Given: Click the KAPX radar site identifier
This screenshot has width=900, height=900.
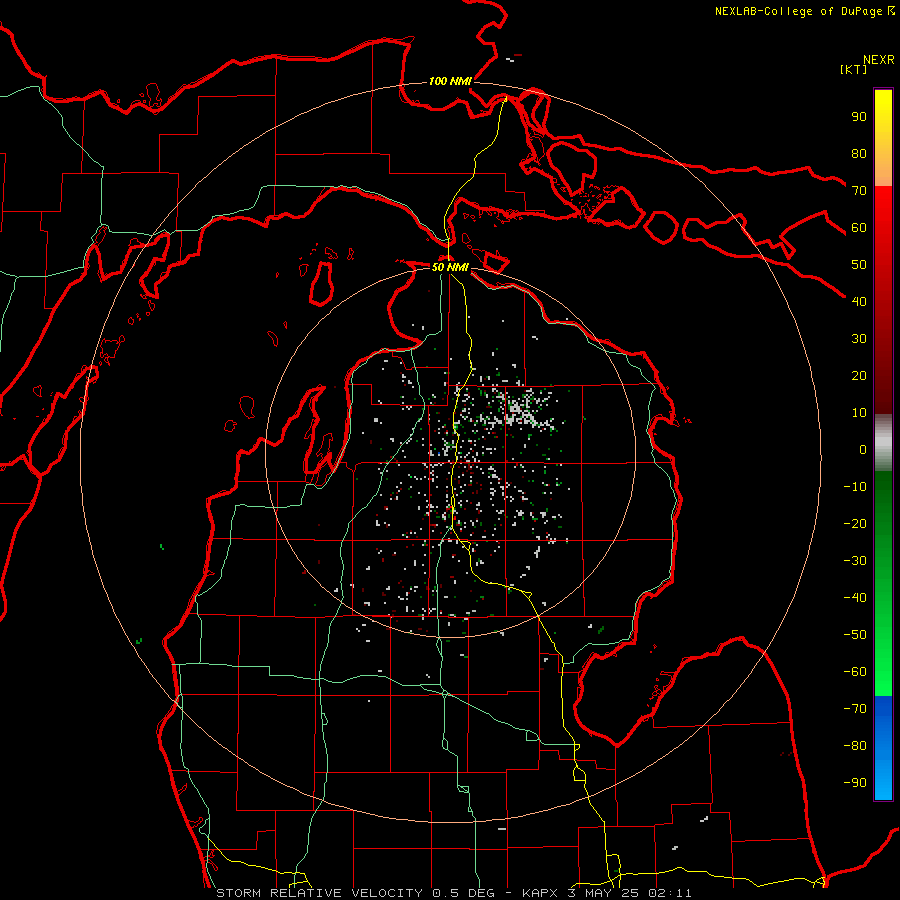Looking at the screenshot, I should [540, 893].
